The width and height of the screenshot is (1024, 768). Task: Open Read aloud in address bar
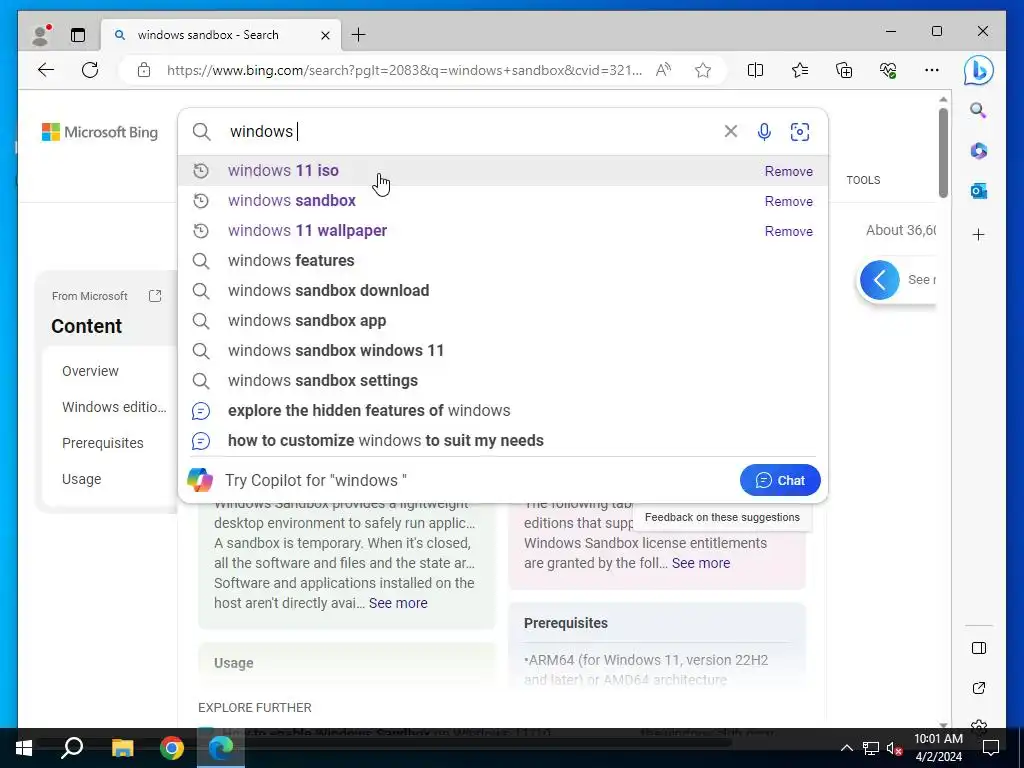pos(664,70)
